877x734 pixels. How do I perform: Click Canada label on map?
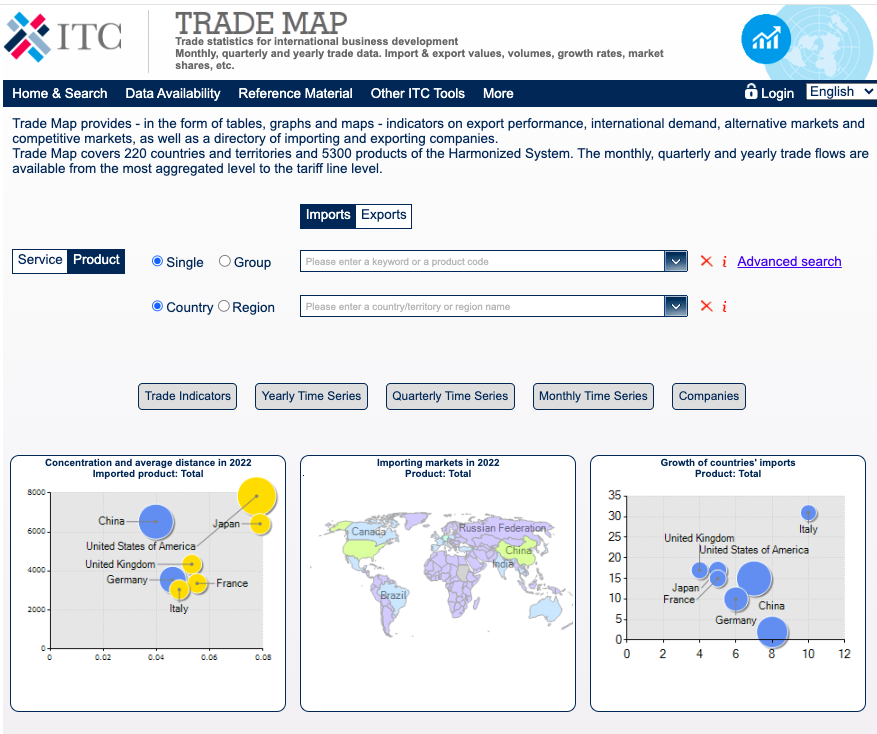pyautogui.click(x=368, y=531)
